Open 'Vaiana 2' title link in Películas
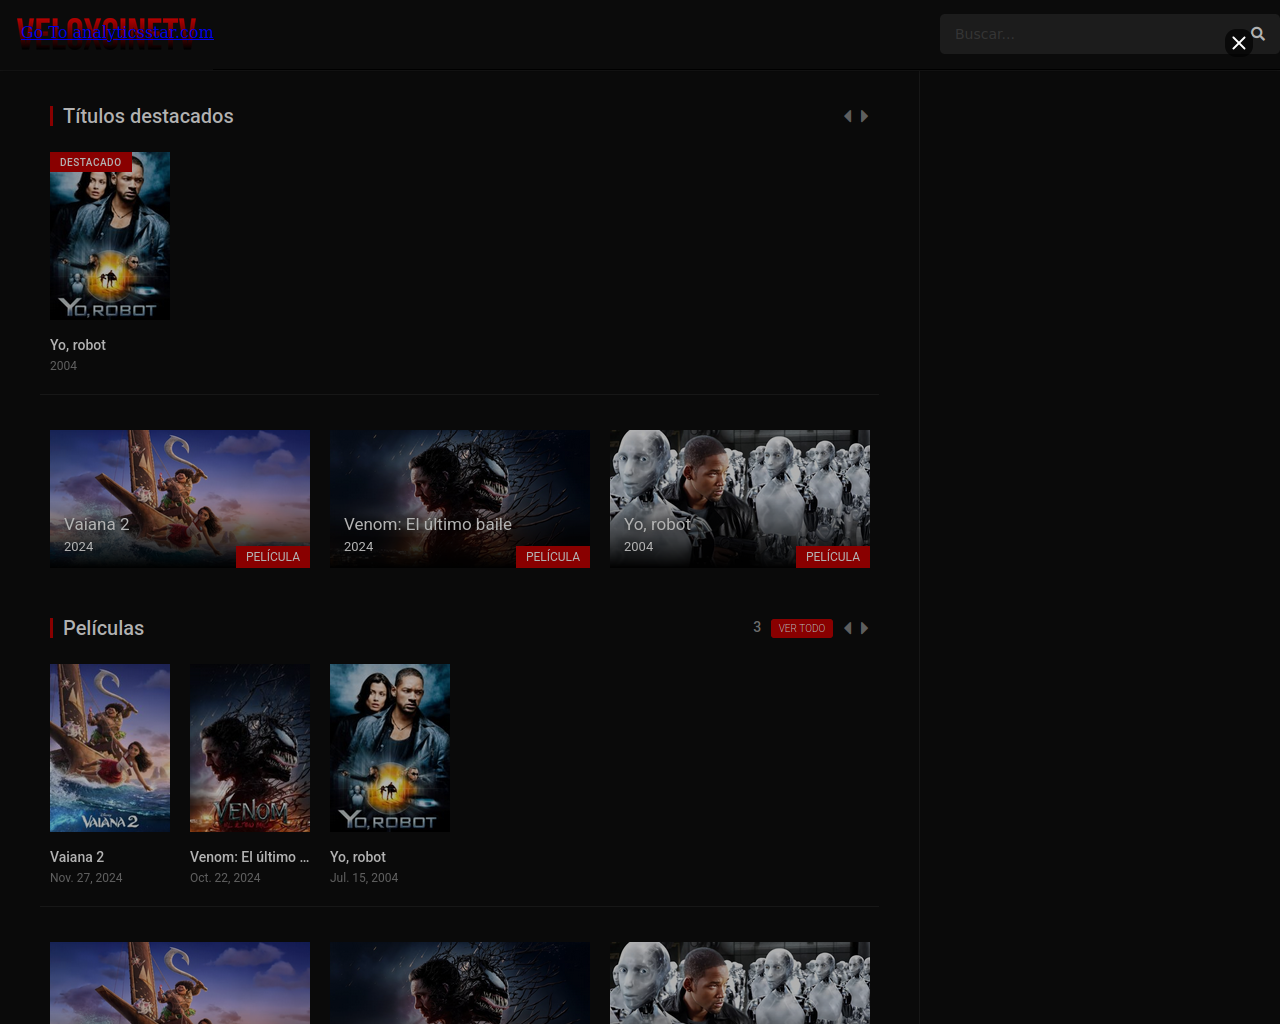 point(77,857)
